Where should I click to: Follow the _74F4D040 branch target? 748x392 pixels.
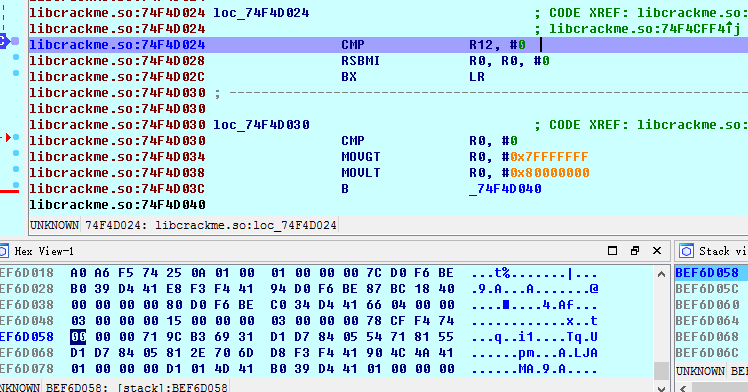pyautogui.click(x=505, y=189)
